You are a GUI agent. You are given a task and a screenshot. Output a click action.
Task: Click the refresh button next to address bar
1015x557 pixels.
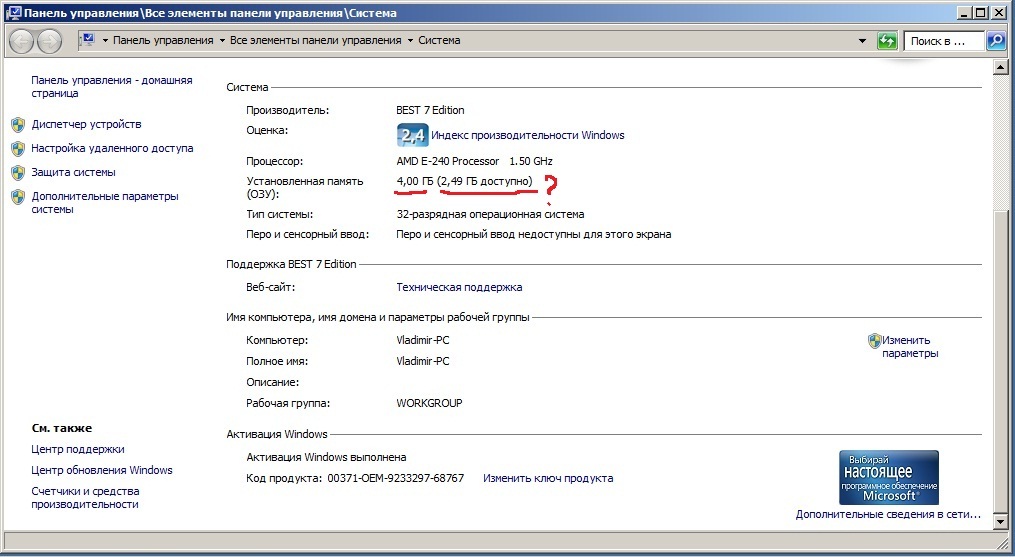tap(887, 41)
